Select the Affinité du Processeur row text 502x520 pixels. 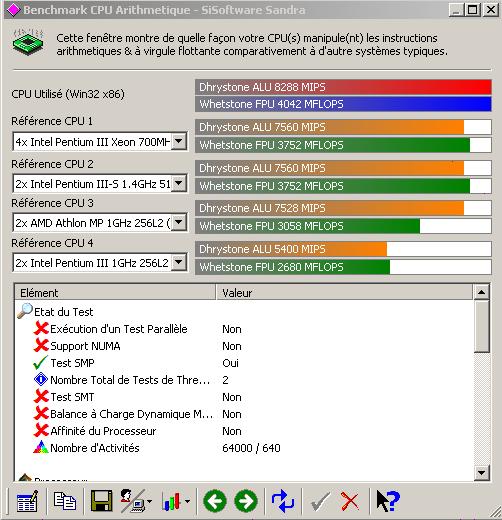pyautogui.click(x=103, y=431)
